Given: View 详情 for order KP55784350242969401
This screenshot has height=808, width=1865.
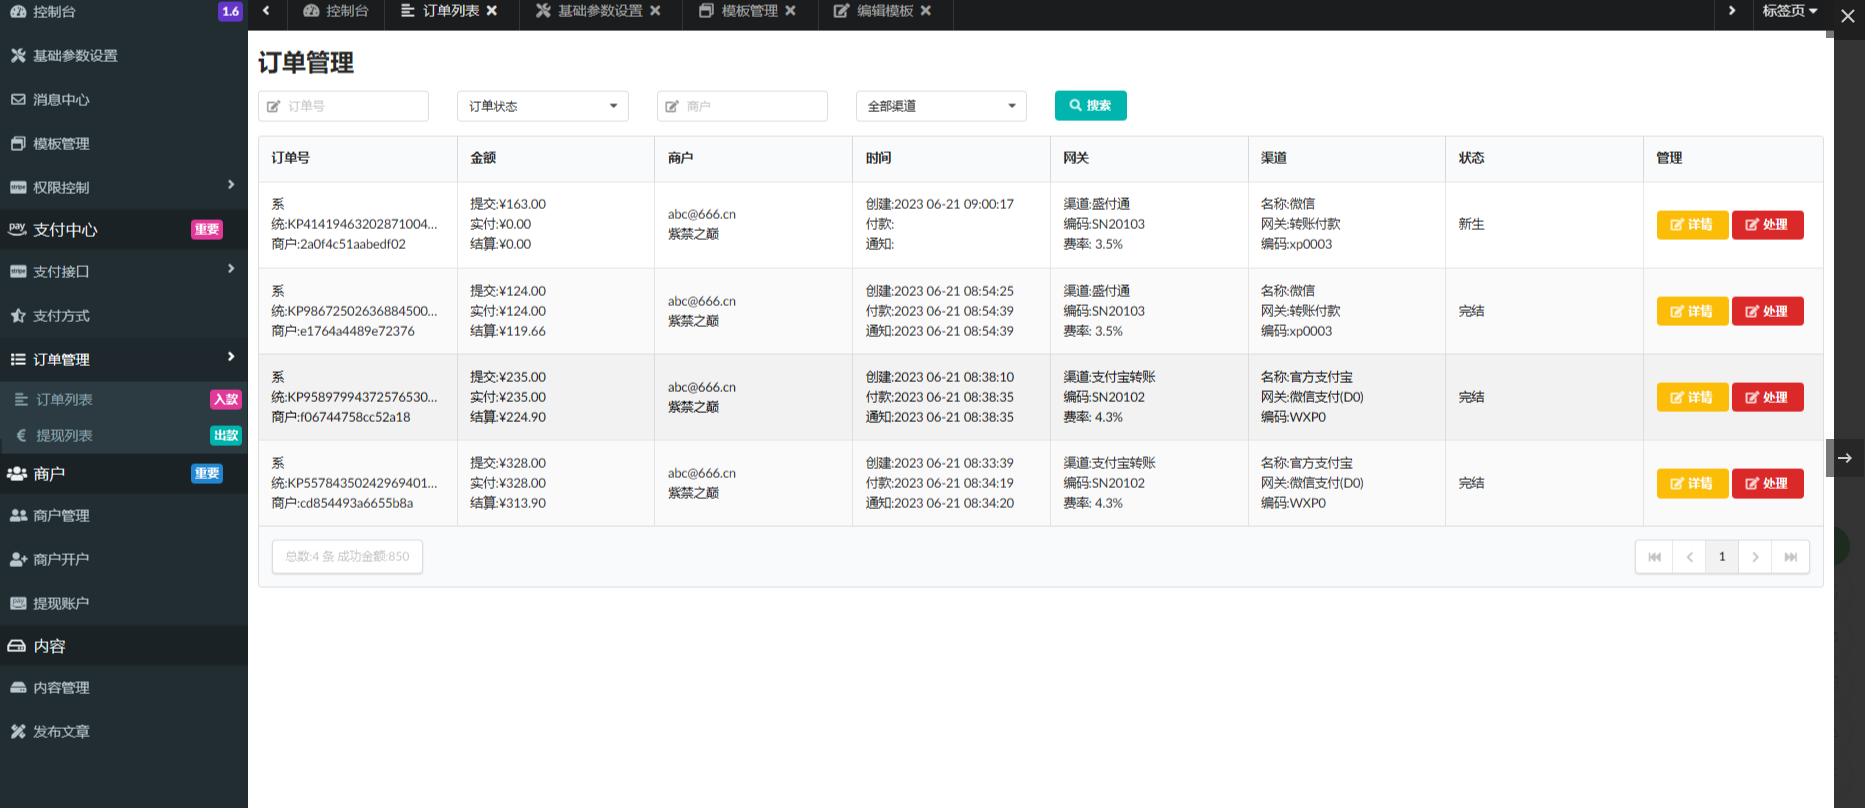Looking at the screenshot, I should coord(1692,483).
